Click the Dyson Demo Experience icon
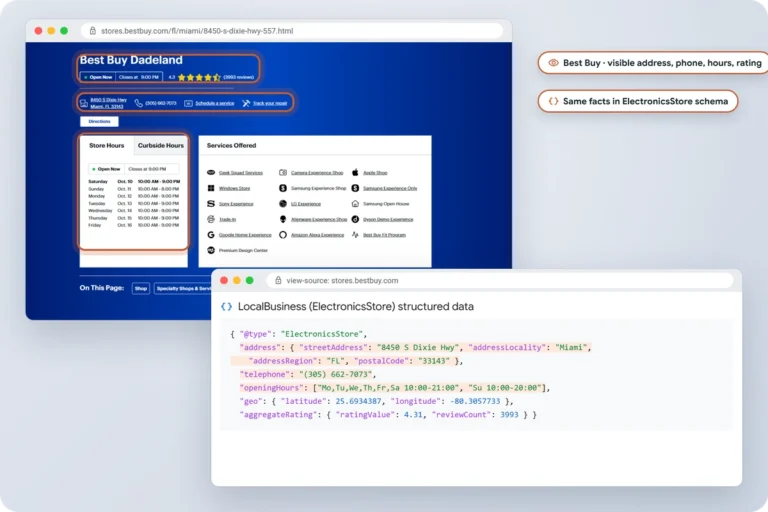Image resolution: width=768 pixels, height=512 pixels. click(355, 219)
